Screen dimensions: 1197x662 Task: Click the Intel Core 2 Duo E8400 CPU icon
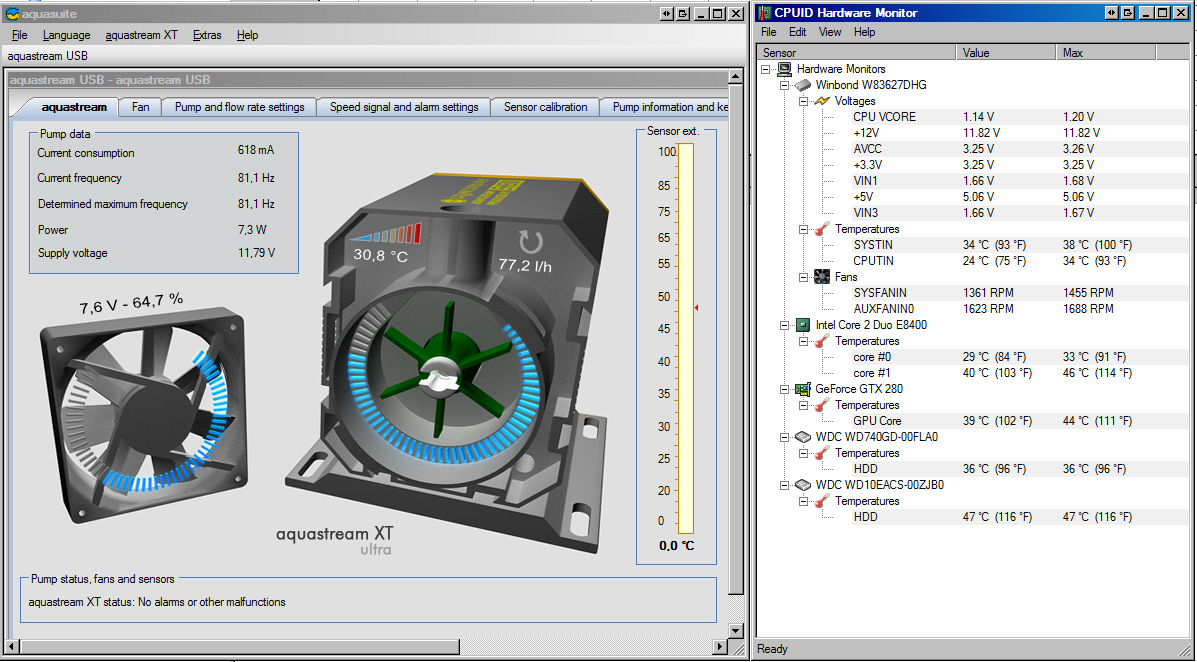click(x=802, y=325)
